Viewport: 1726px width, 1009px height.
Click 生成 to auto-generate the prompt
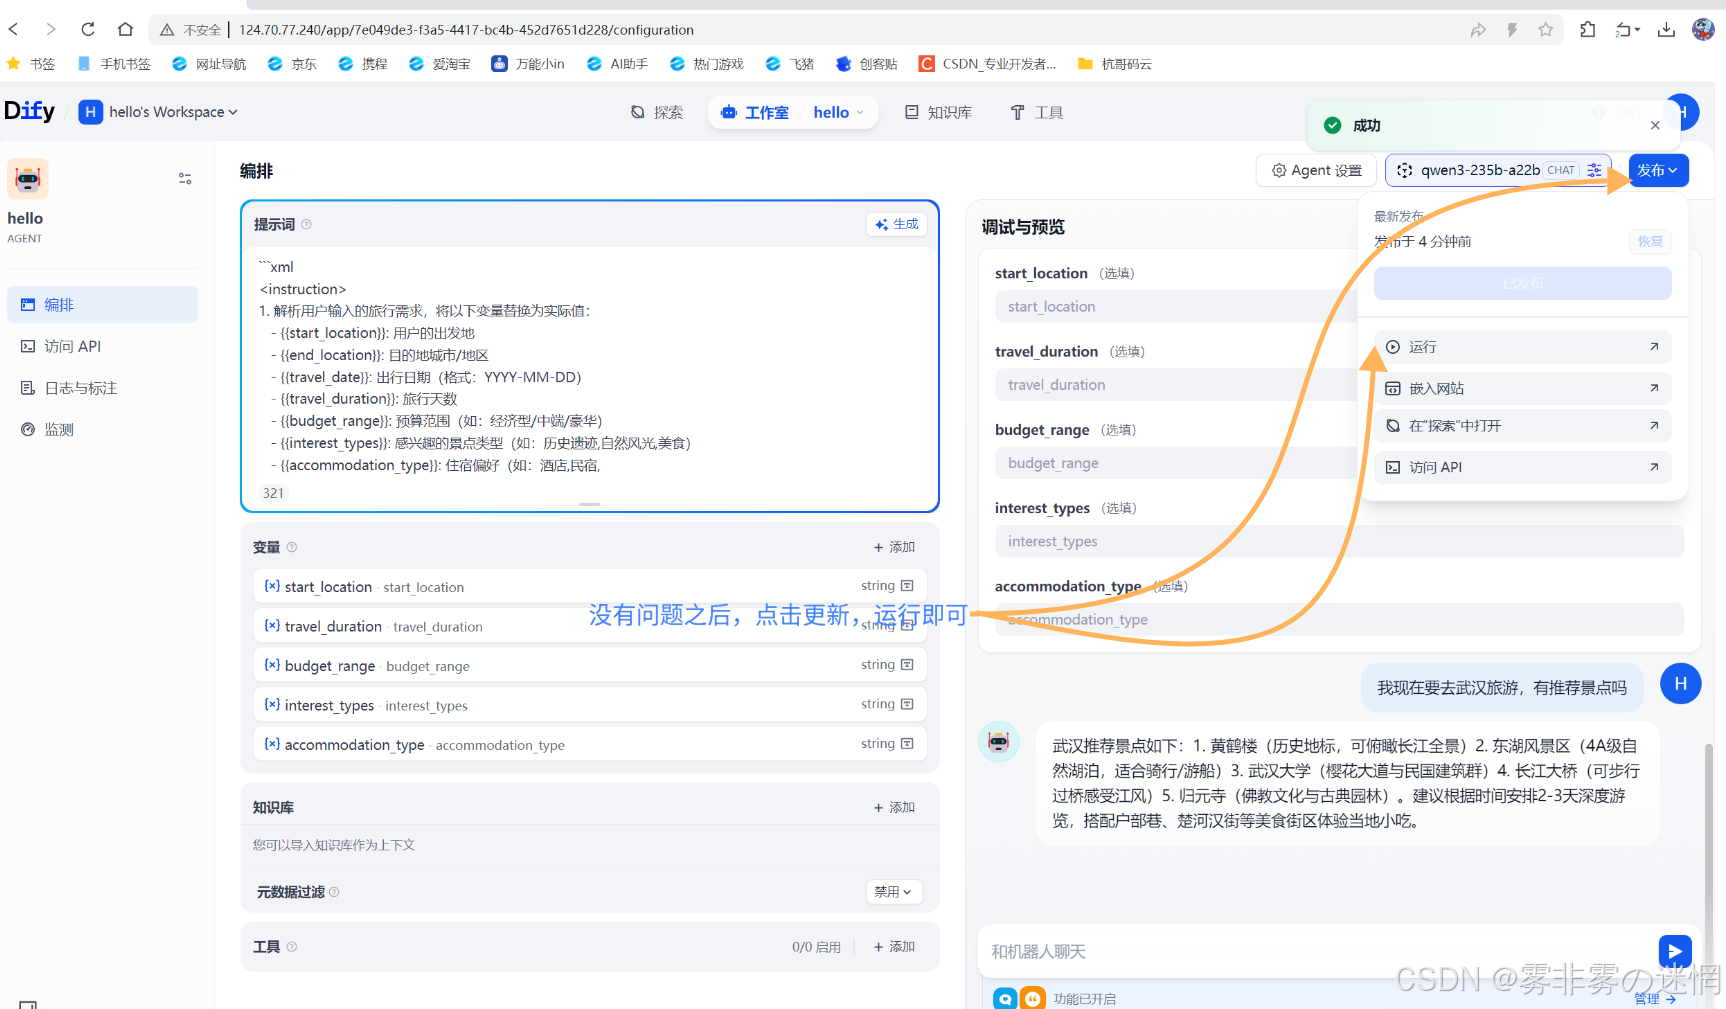[897, 224]
